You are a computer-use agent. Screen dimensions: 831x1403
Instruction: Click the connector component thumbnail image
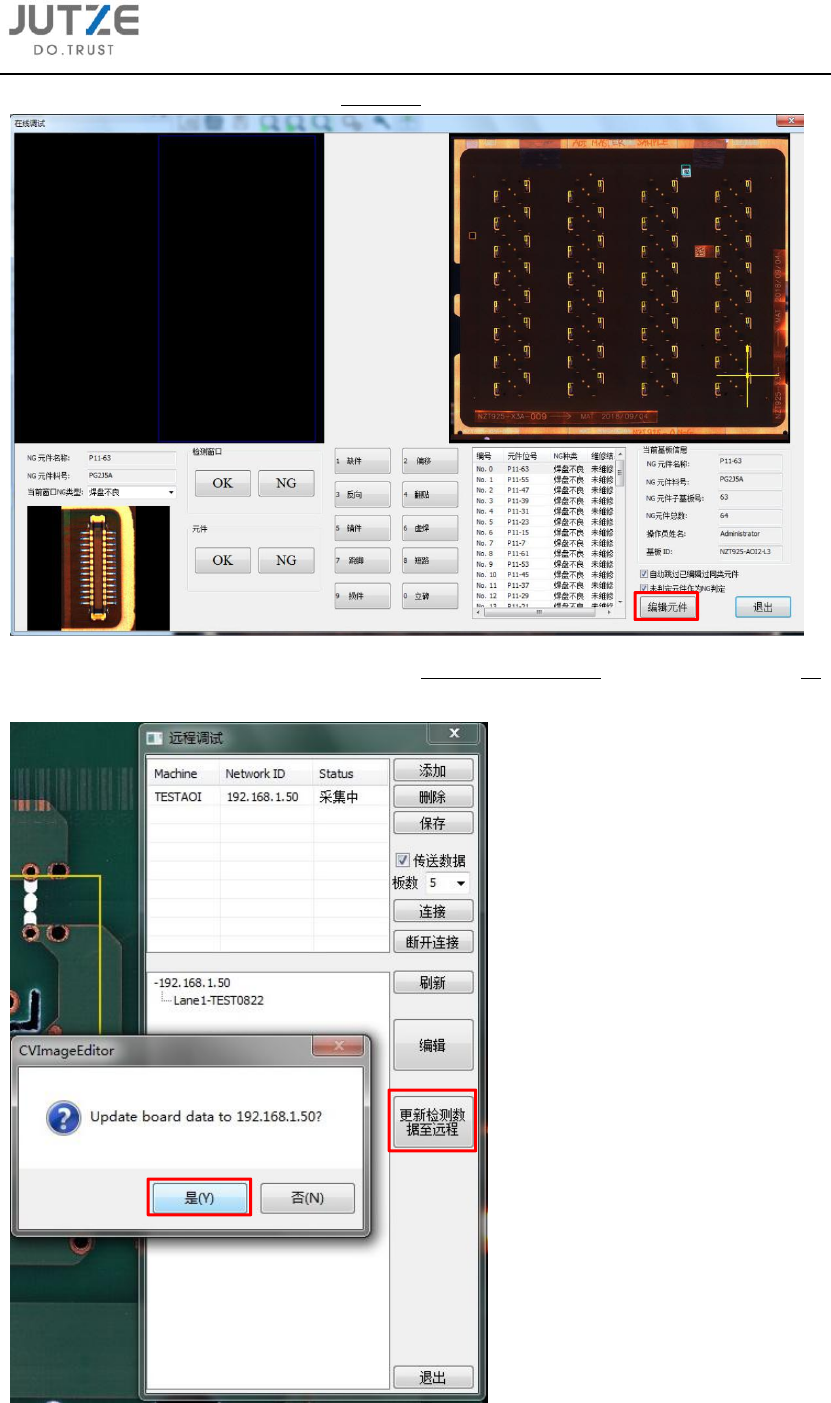click(x=98, y=567)
